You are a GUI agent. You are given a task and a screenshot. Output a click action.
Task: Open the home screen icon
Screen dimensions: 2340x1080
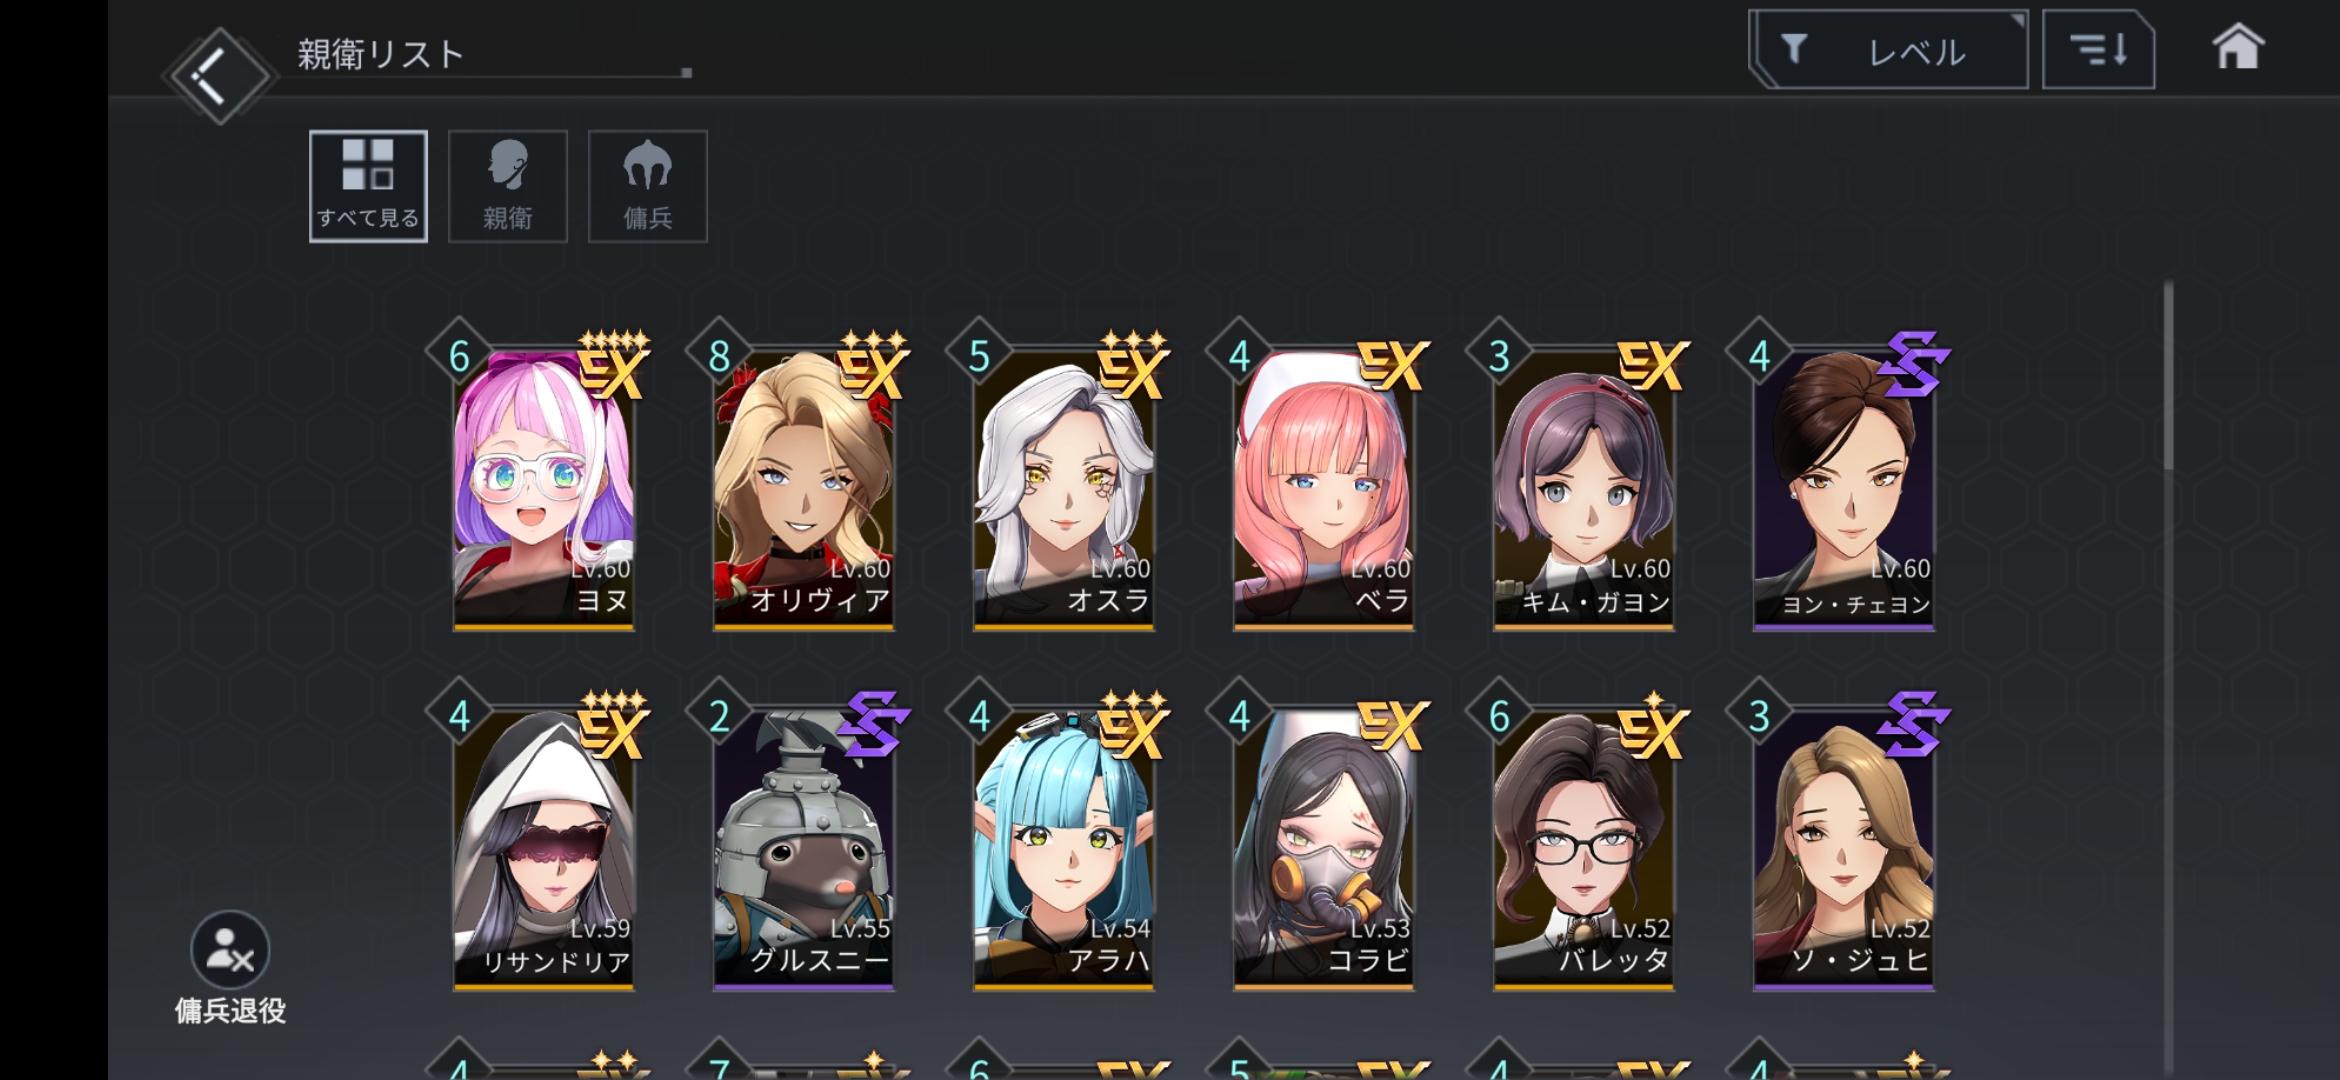point(2237,47)
